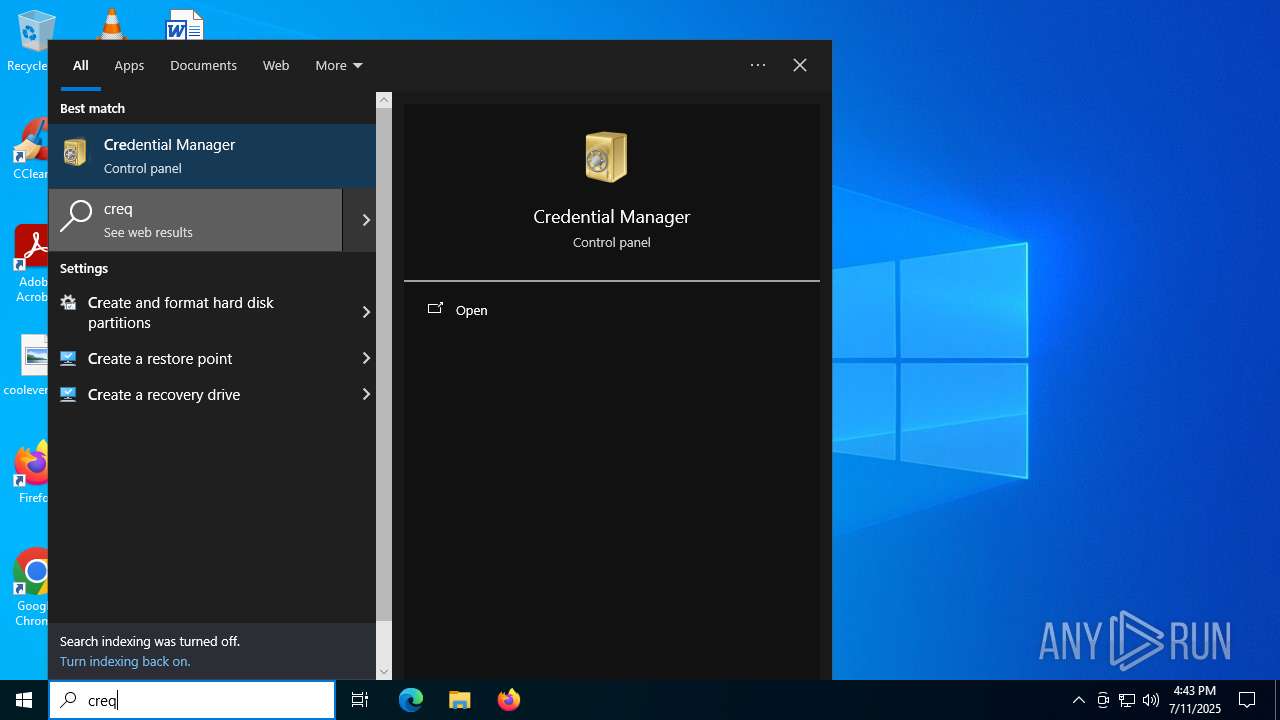Screen dimensions: 1280x720
Task: Launch Microsoft Edge from the taskbar
Action: pos(411,700)
